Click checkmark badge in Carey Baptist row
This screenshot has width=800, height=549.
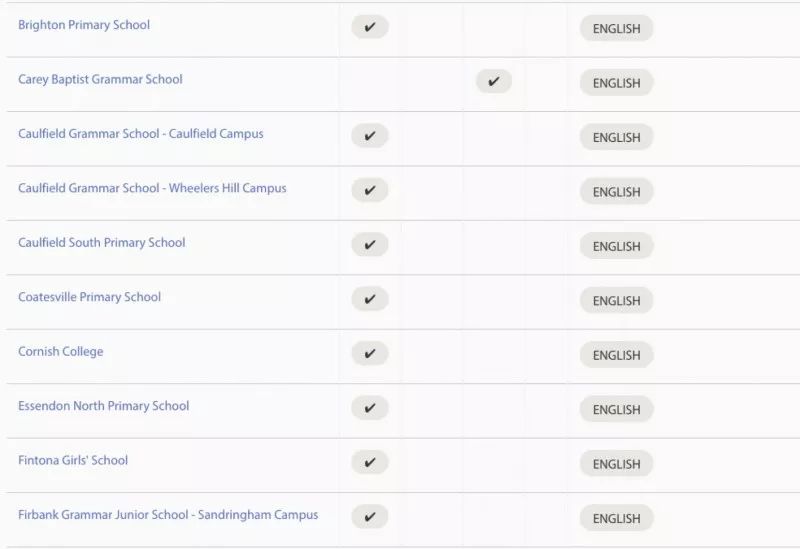click(x=493, y=81)
